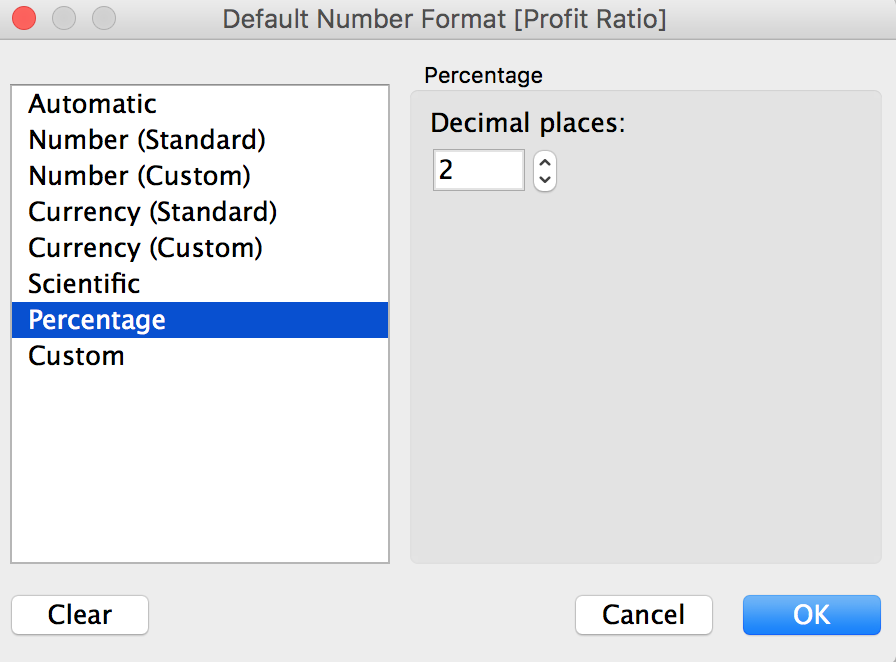This screenshot has width=896, height=662.
Task: Choose Custom at the bottom of the list
Action: pos(76,356)
